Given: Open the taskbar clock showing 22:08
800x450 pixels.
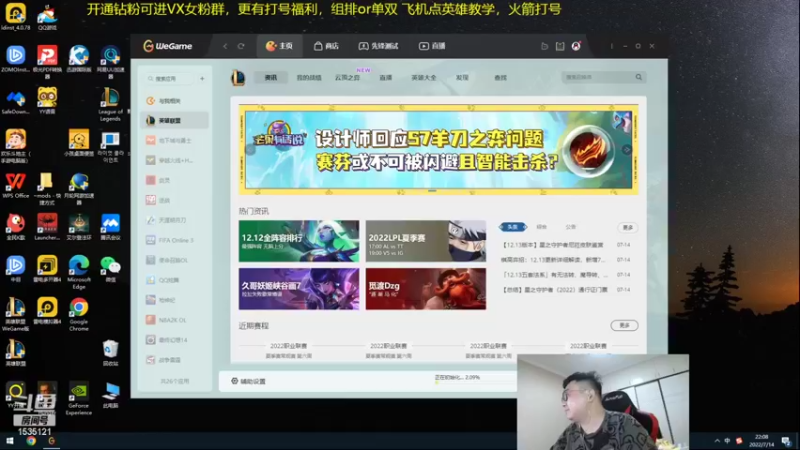Looking at the screenshot, I should coord(761,441).
